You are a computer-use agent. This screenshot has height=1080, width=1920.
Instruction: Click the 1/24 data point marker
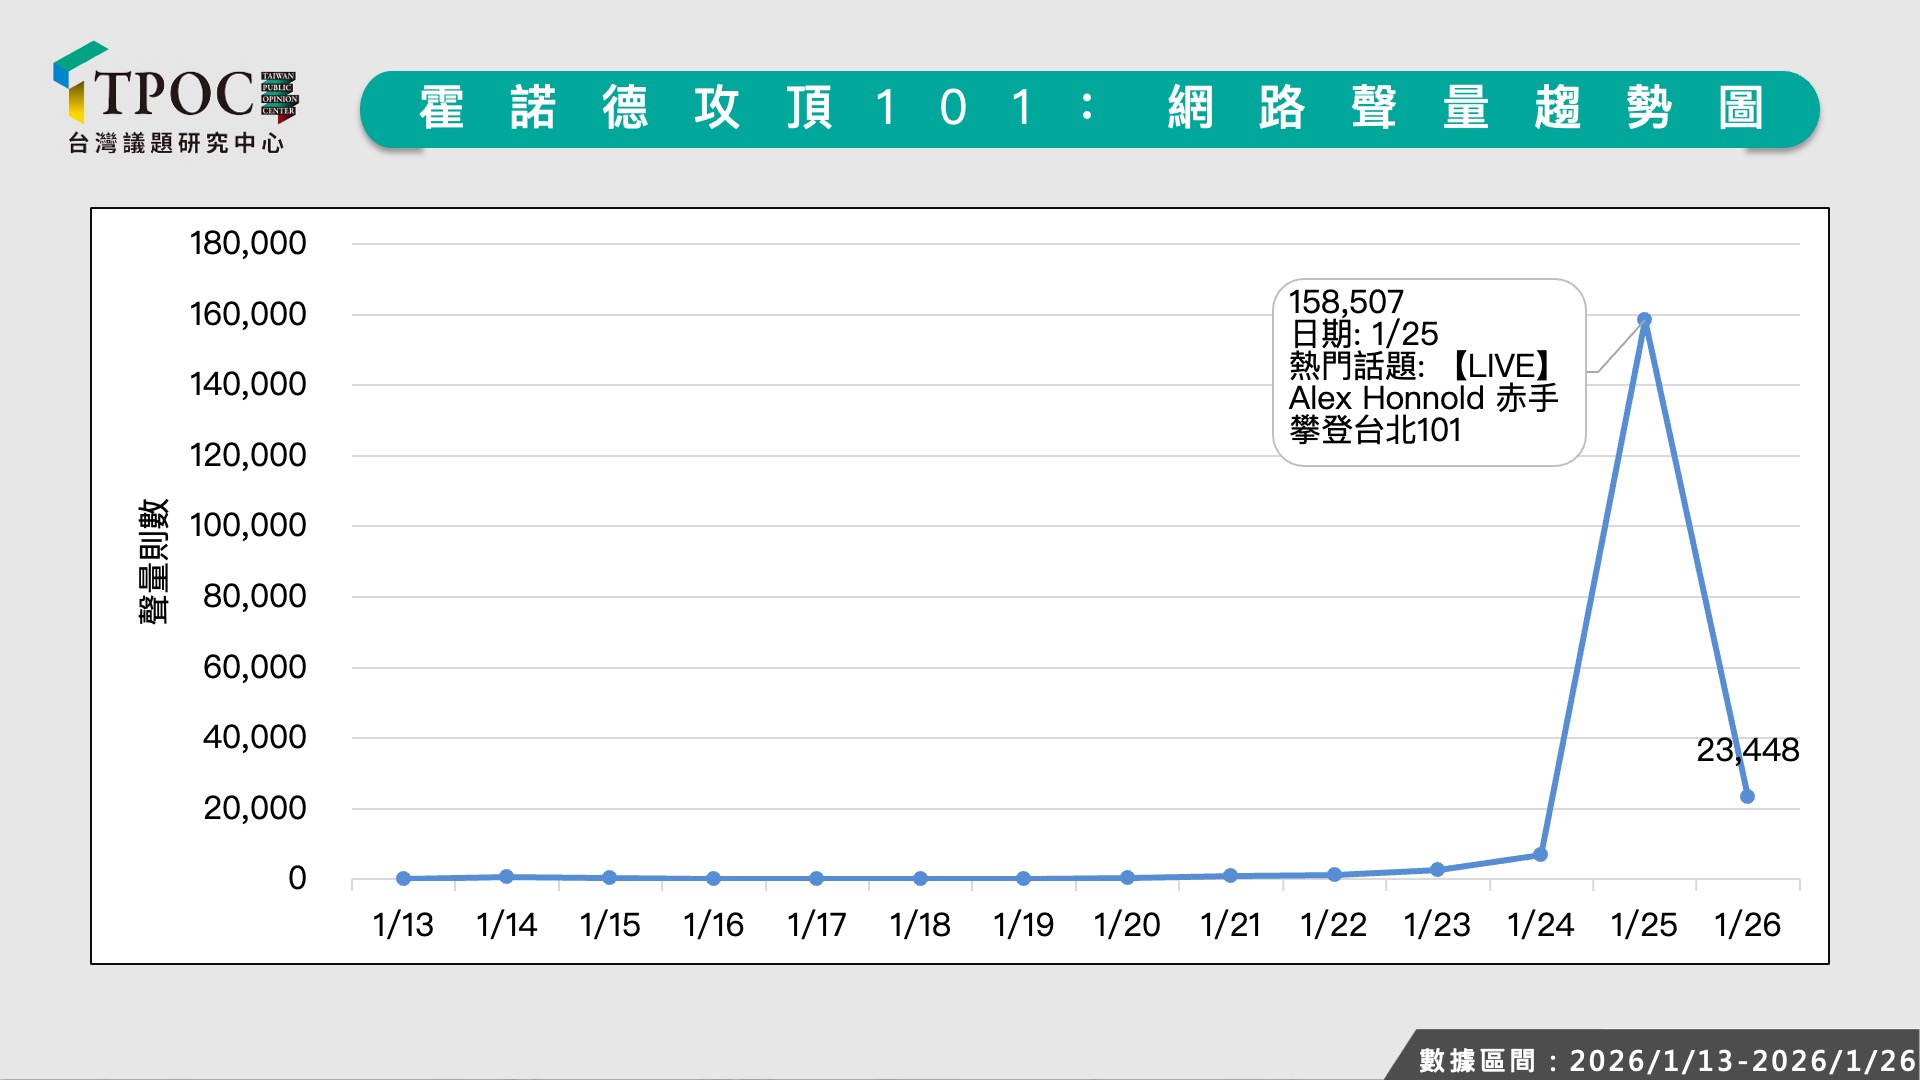coord(1540,855)
